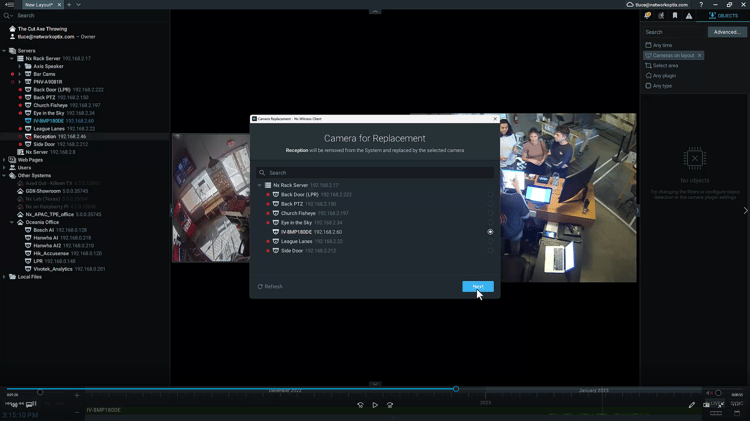Click the cloud account icon in title bar
The width and height of the screenshot is (750, 421).
(x=630, y=5)
